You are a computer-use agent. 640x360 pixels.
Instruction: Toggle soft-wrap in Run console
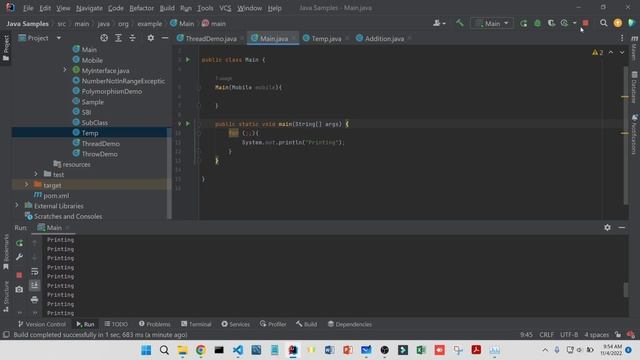(x=35, y=271)
